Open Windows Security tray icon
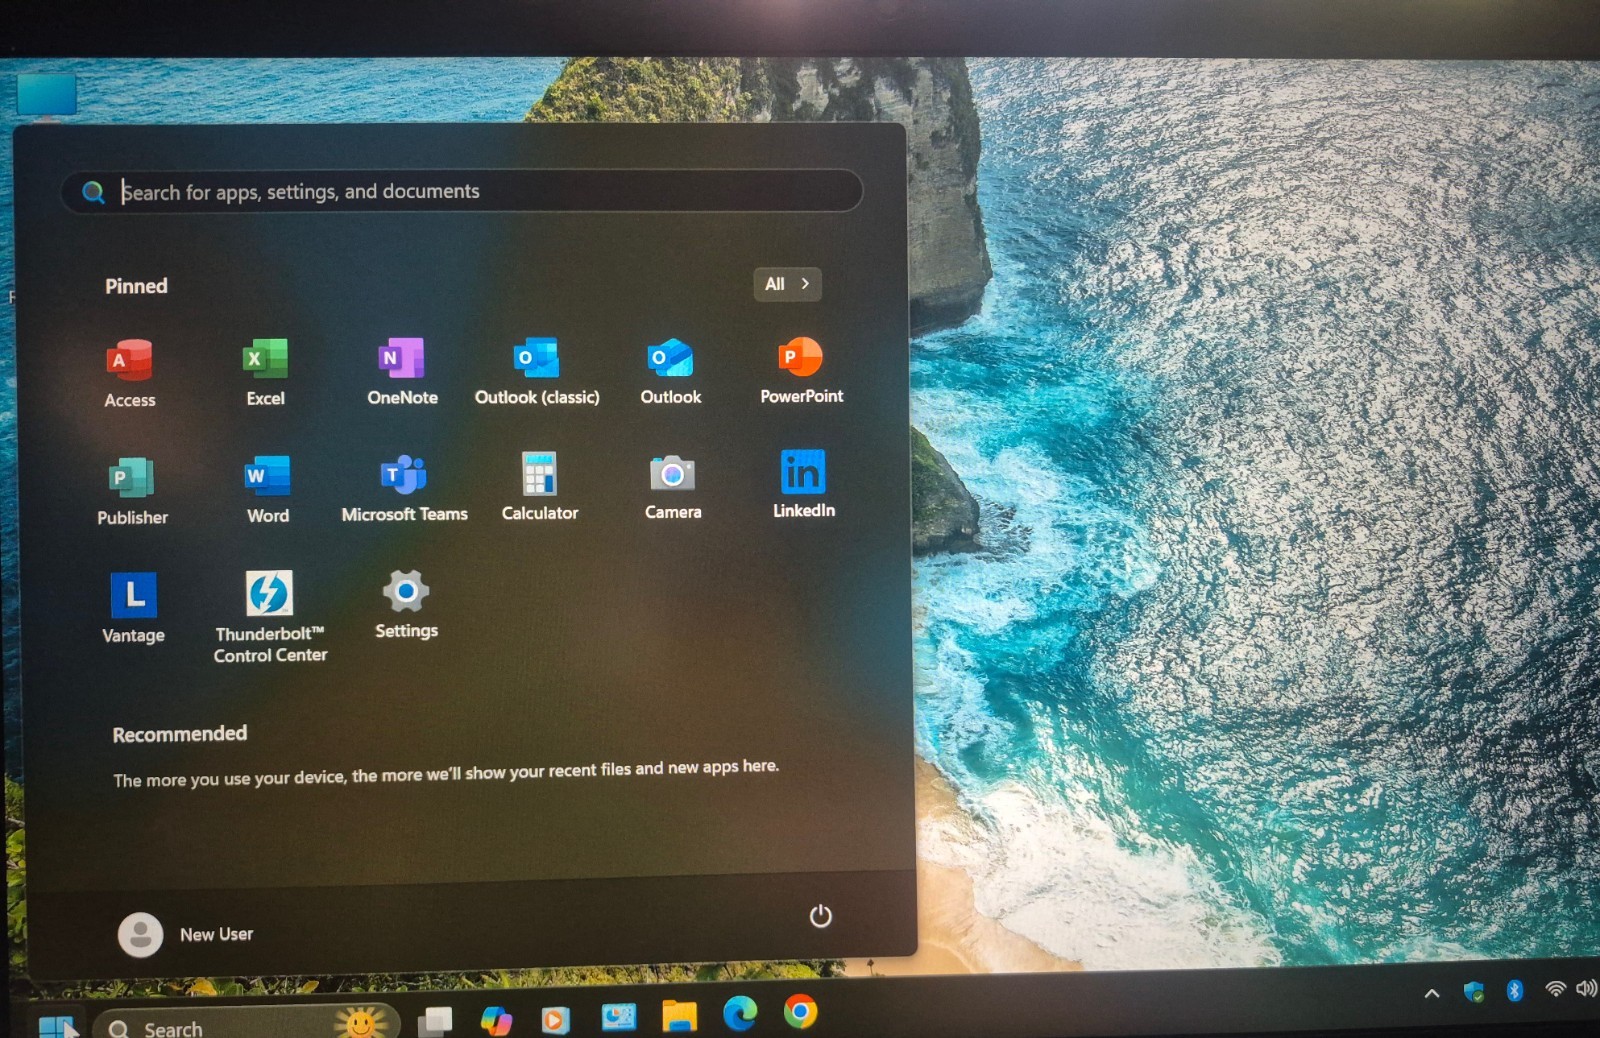The image size is (1600, 1038). pyautogui.click(x=1473, y=992)
